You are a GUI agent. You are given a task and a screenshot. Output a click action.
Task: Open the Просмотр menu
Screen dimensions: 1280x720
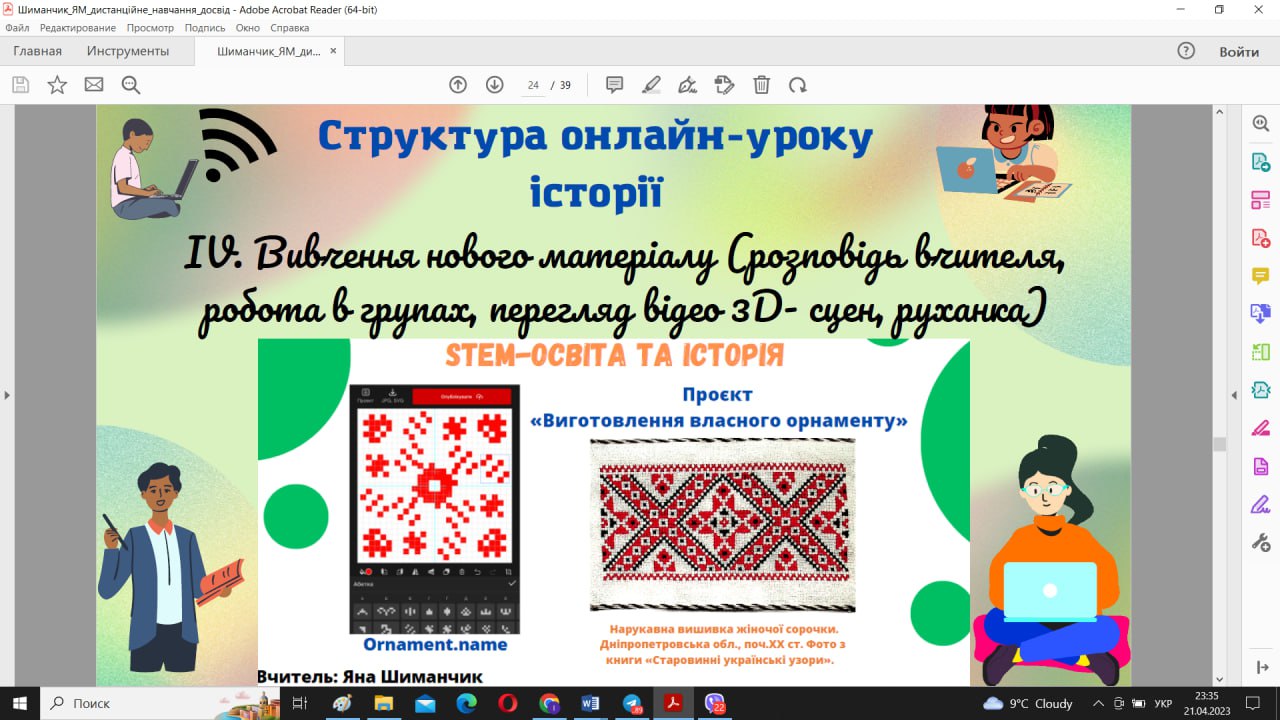[150, 28]
